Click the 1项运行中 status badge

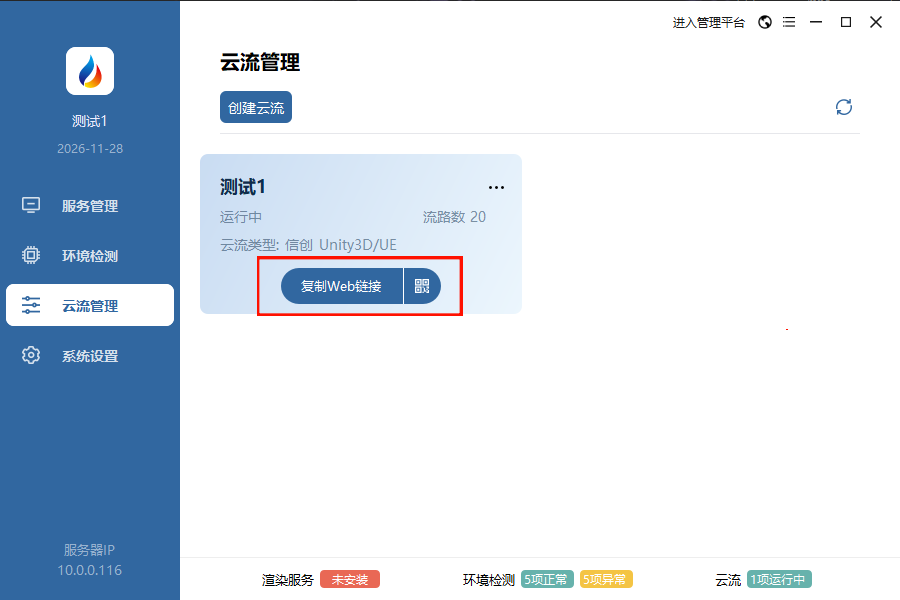pos(779,579)
